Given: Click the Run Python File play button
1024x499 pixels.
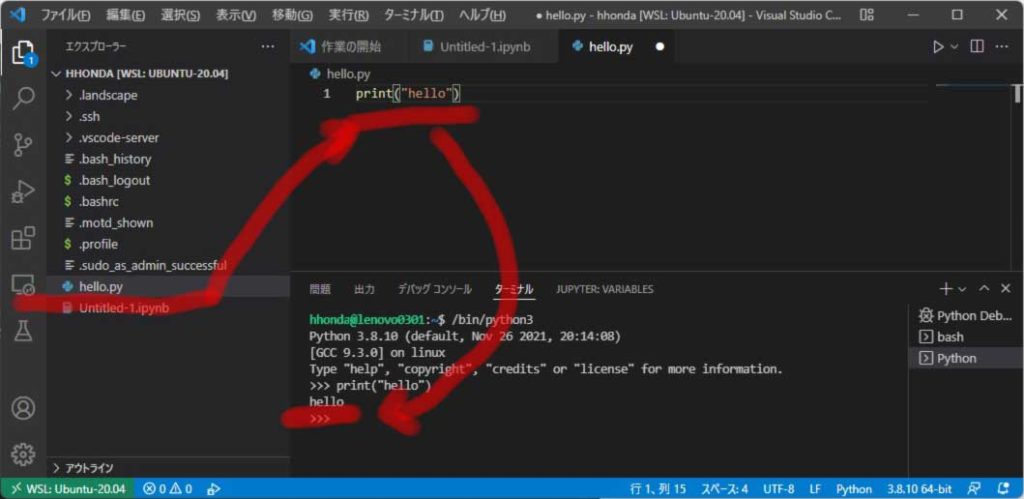Looking at the screenshot, I should (x=937, y=47).
